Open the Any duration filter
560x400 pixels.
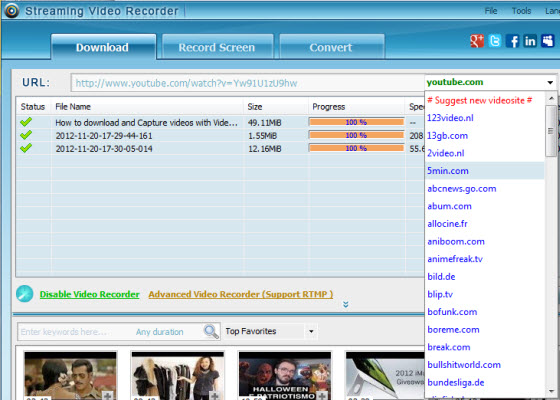click(x=159, y=332)
